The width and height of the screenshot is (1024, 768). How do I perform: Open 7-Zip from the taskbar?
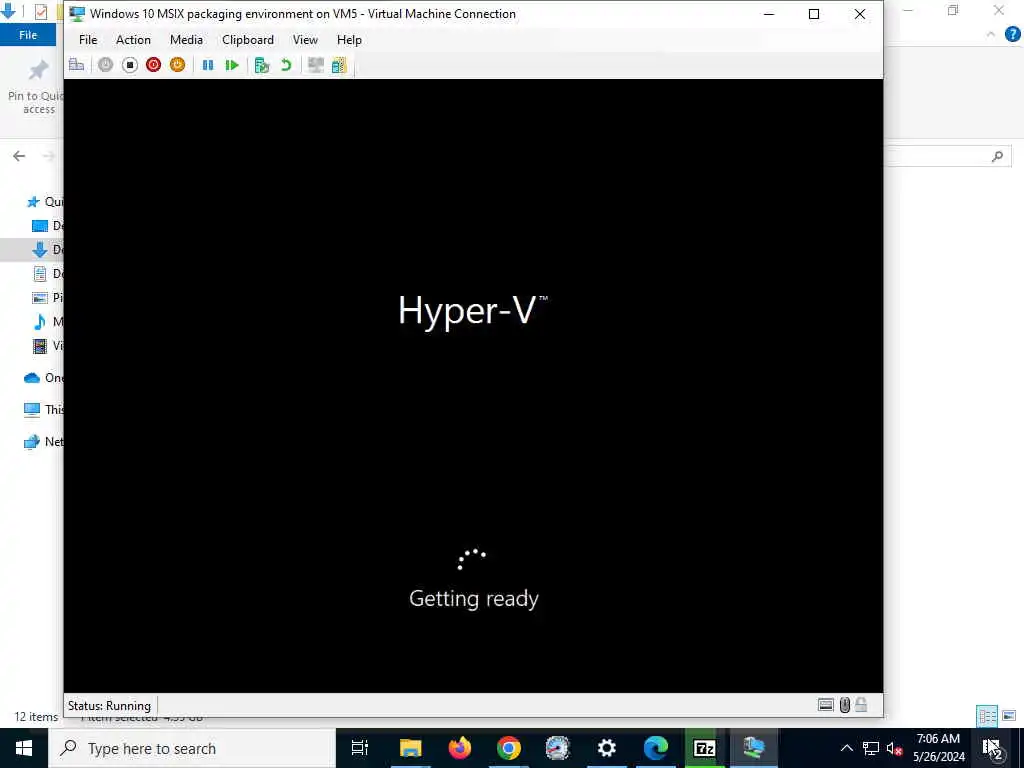pos(705,748)
